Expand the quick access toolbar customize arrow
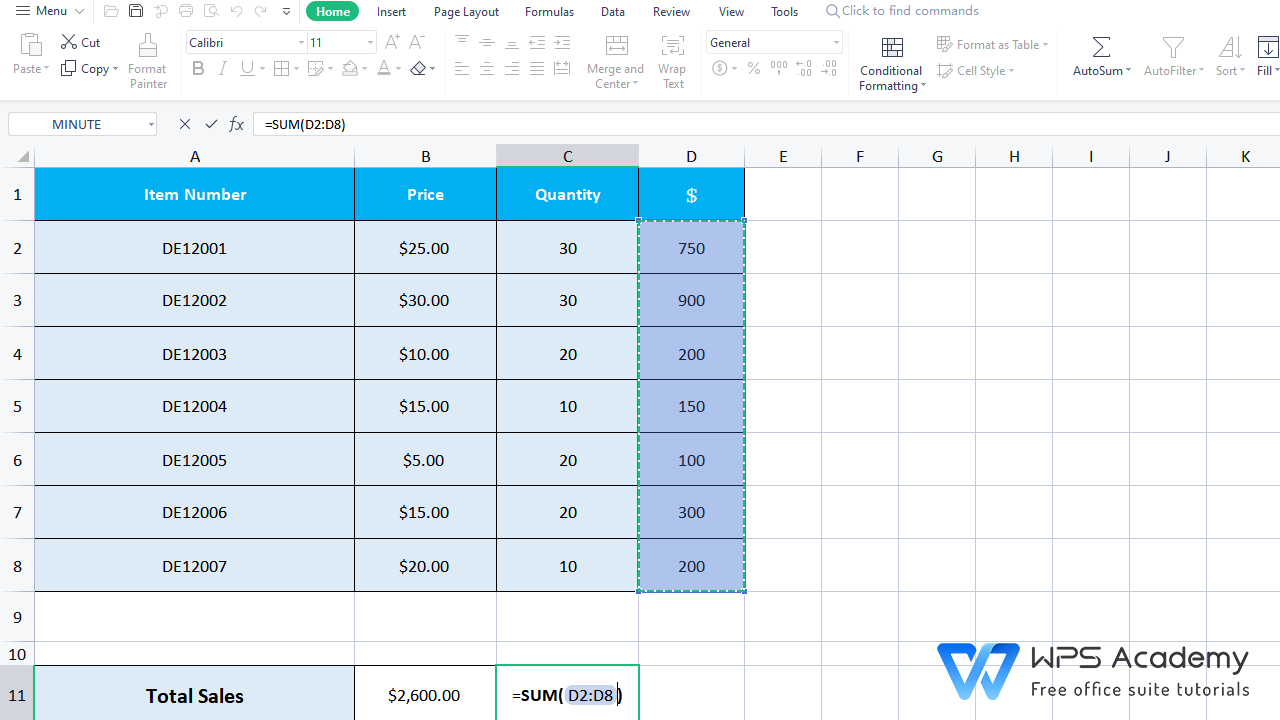The width and height of the screenshot is (1280, 720). [x=287, y=12]
